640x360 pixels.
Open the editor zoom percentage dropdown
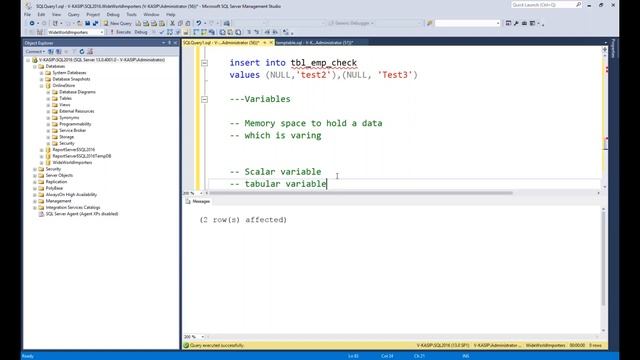(201, 193)
